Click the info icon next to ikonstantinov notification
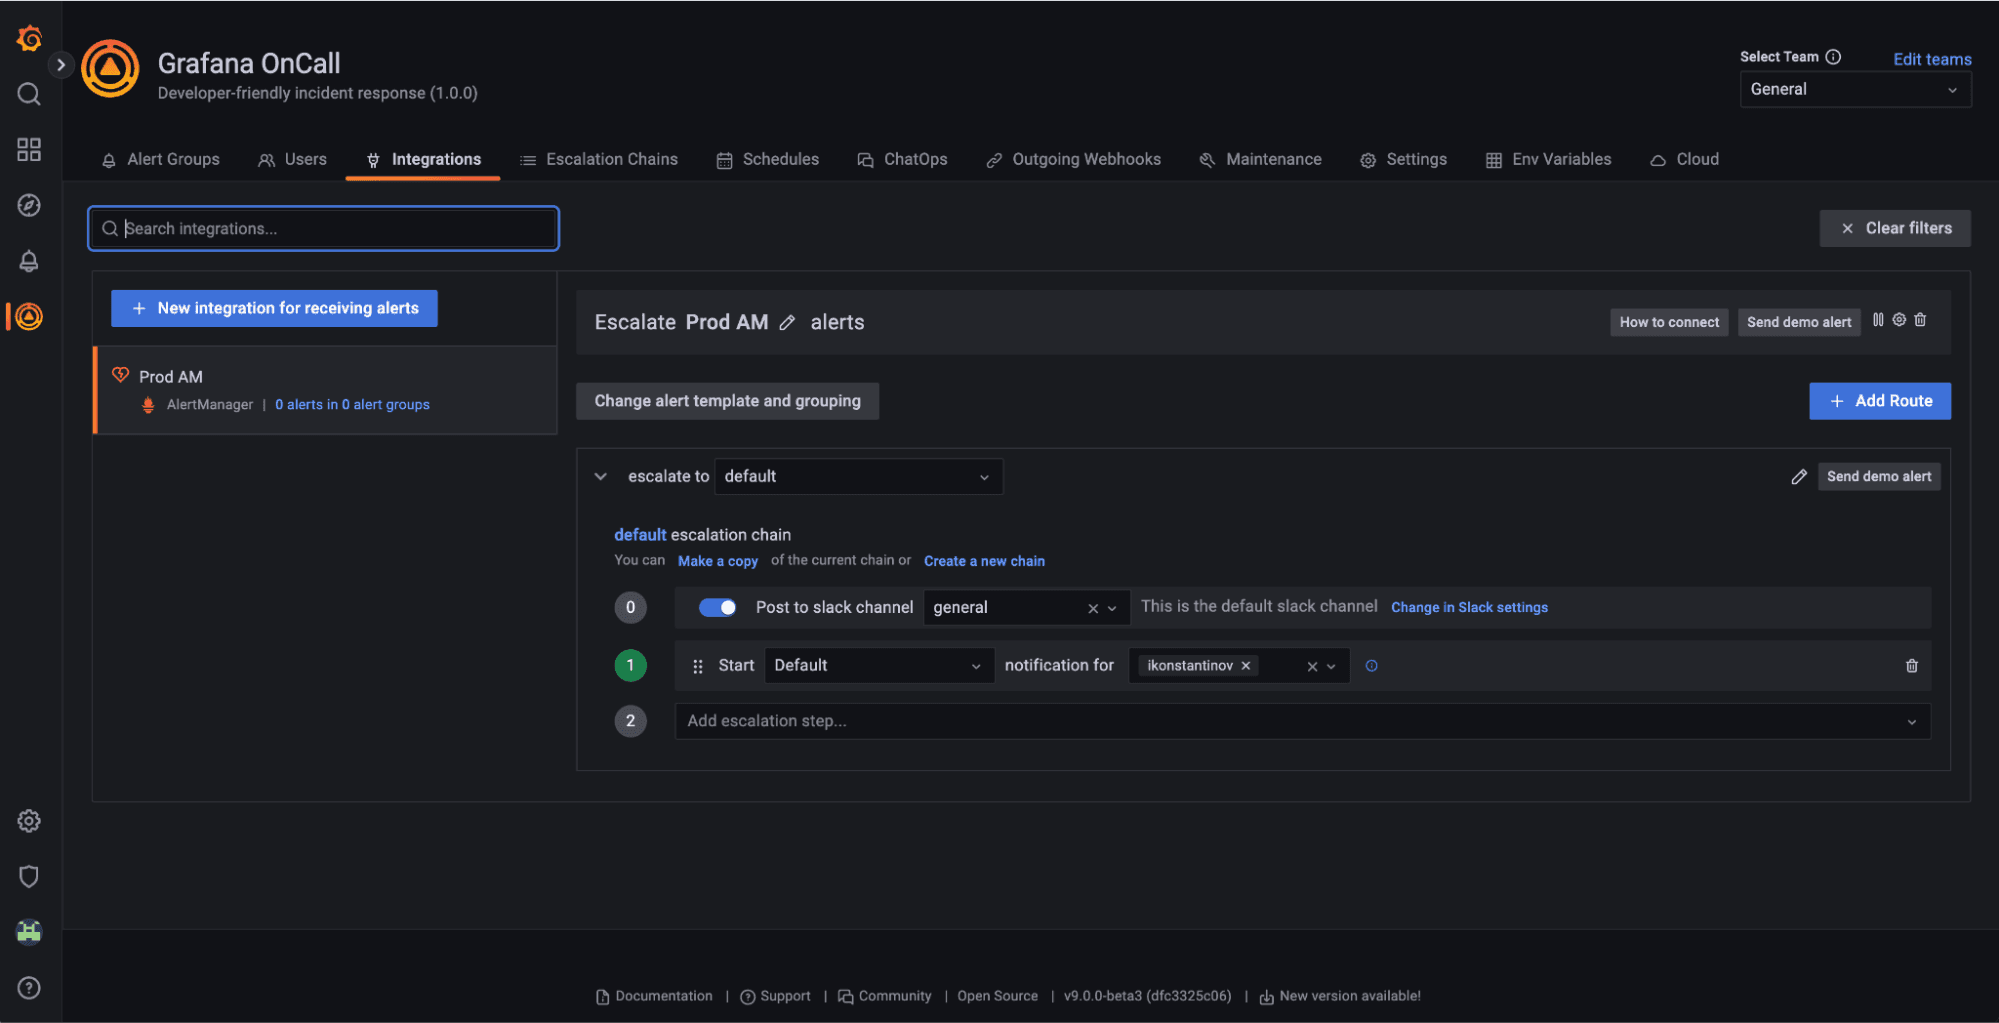This screenshot has height=1023, width=1999. click(x=1371, y=665)
